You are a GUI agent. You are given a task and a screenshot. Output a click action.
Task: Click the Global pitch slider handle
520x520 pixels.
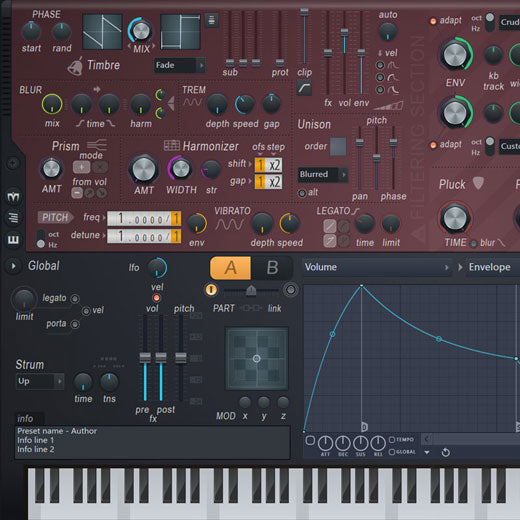click(x=180, y=358)
